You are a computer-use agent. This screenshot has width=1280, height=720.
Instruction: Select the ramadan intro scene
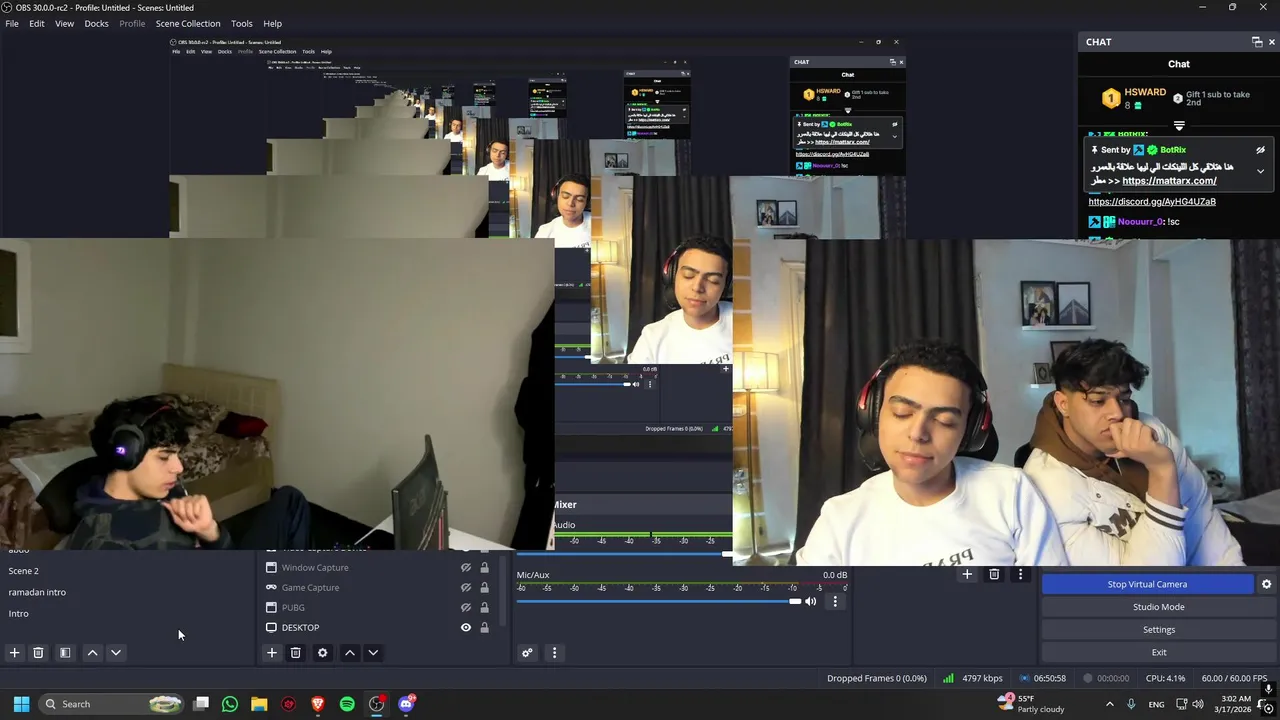pos(37,592)
